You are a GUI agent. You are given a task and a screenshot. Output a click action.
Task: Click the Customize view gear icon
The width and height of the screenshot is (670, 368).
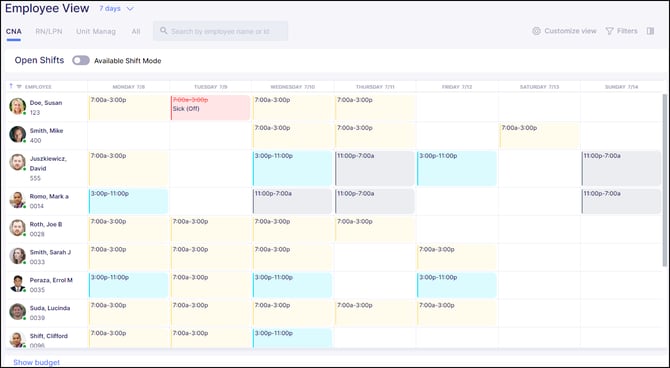point(536,31)
